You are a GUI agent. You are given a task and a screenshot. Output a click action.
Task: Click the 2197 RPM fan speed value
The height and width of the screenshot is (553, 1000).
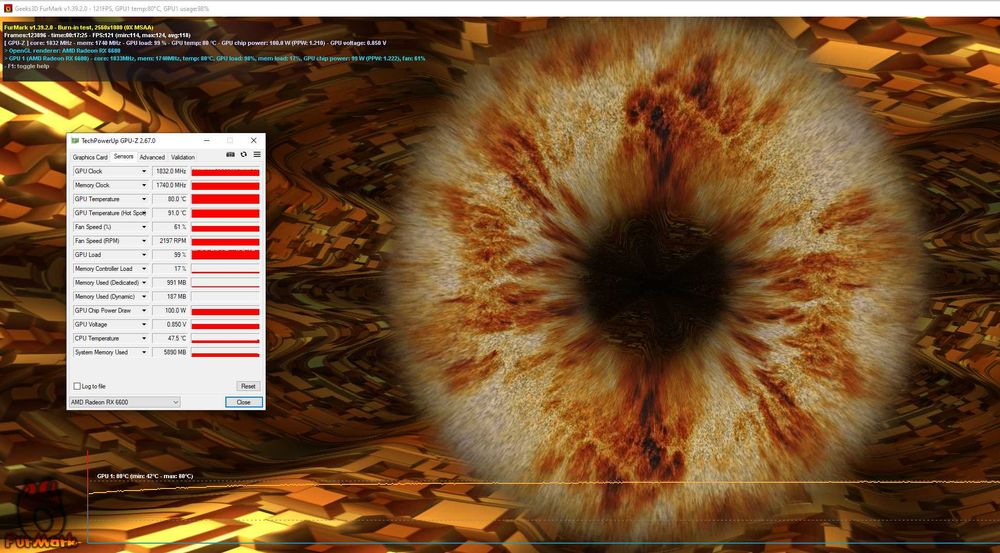click(170, 241)
